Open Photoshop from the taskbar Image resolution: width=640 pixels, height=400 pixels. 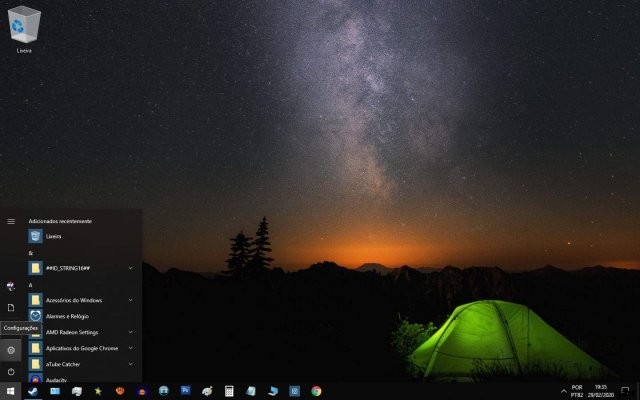(x=185, y=391)
